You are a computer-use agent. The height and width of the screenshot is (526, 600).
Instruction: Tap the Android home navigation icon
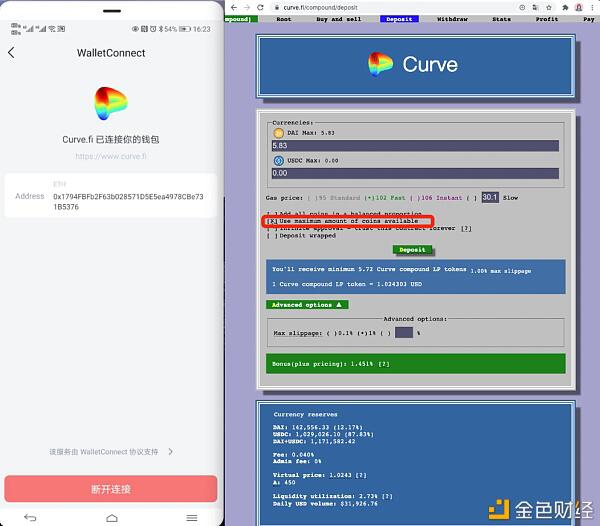coord(112,518)
